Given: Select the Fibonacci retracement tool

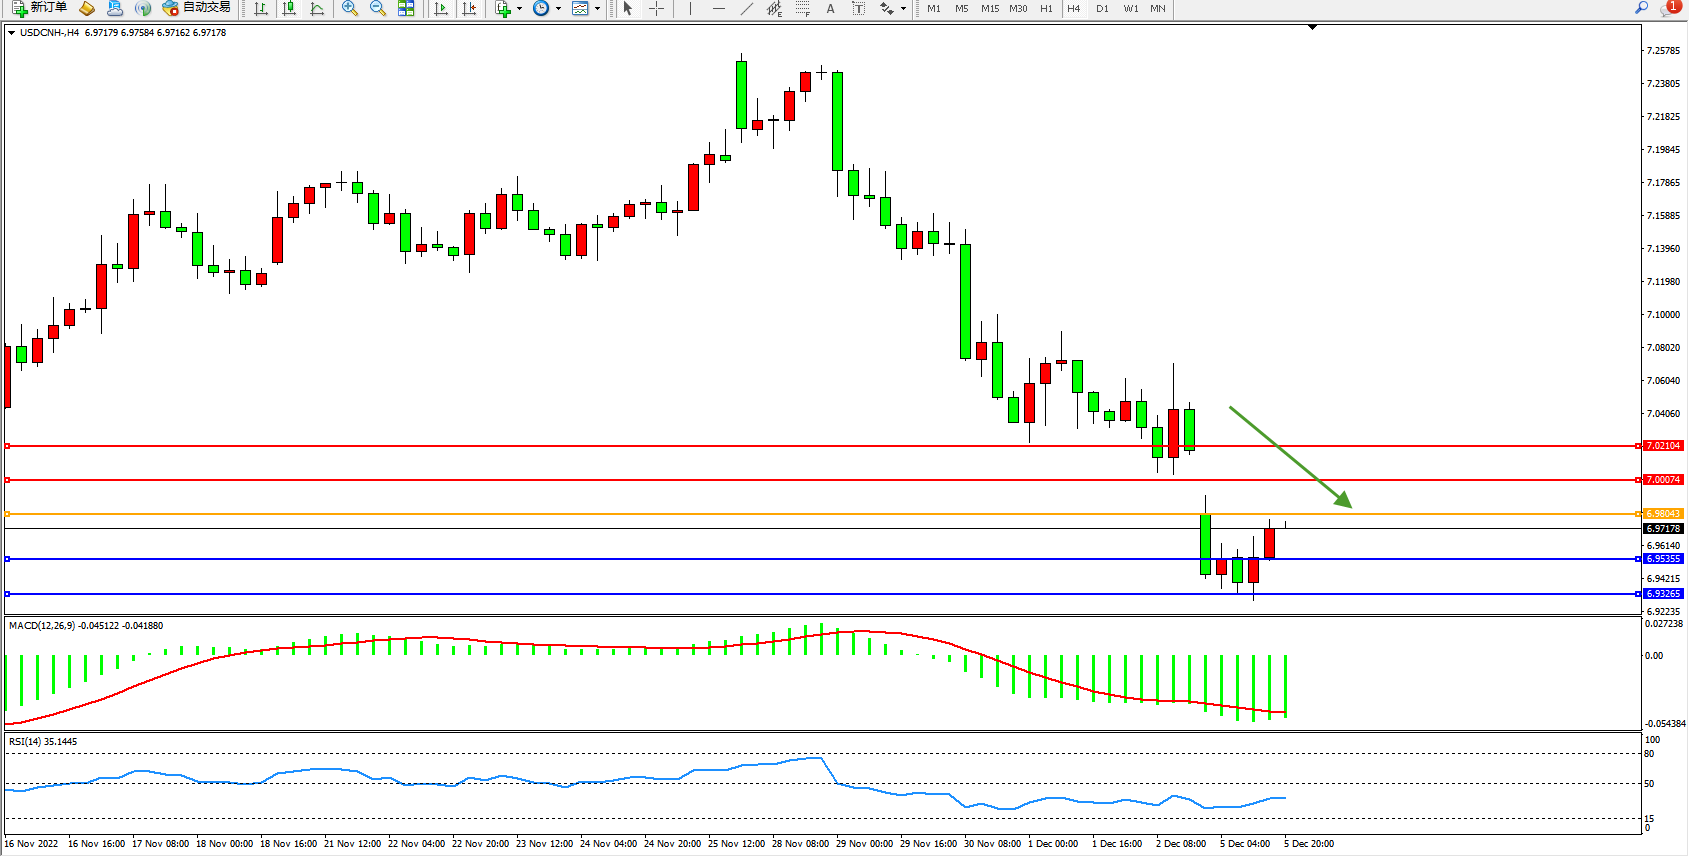Looking at the screenshot, I should 802,8.
